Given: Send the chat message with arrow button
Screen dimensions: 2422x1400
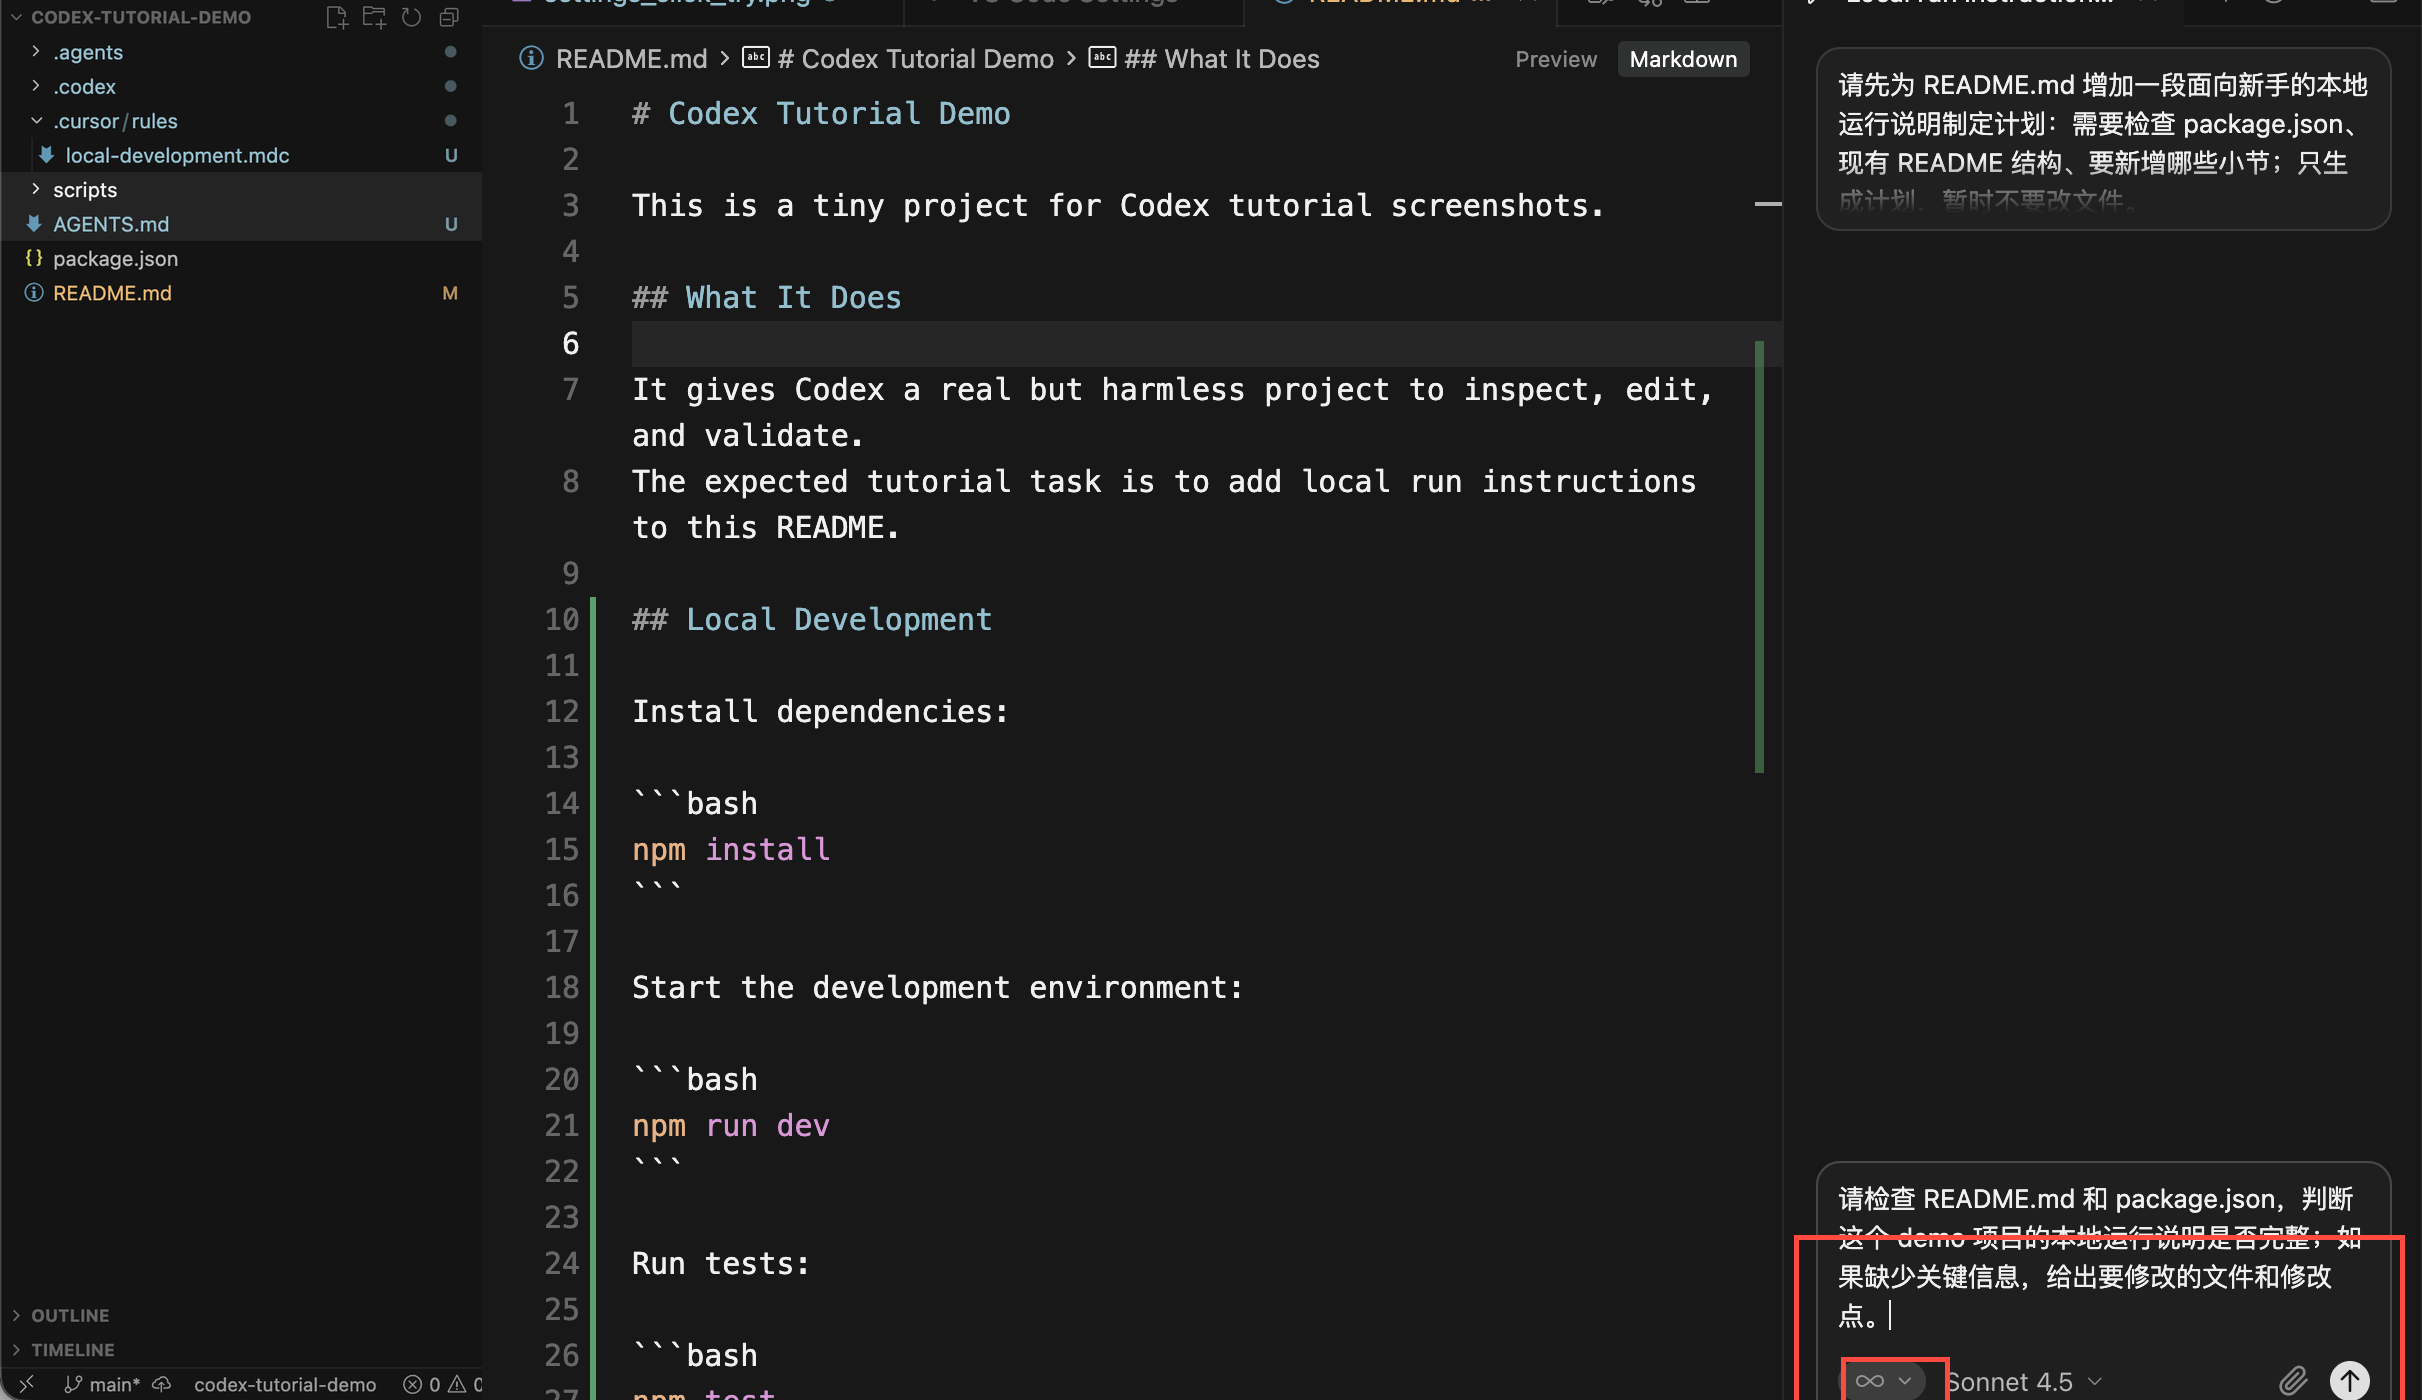Looking at the screenshot, I should tap(2349, 1381).
